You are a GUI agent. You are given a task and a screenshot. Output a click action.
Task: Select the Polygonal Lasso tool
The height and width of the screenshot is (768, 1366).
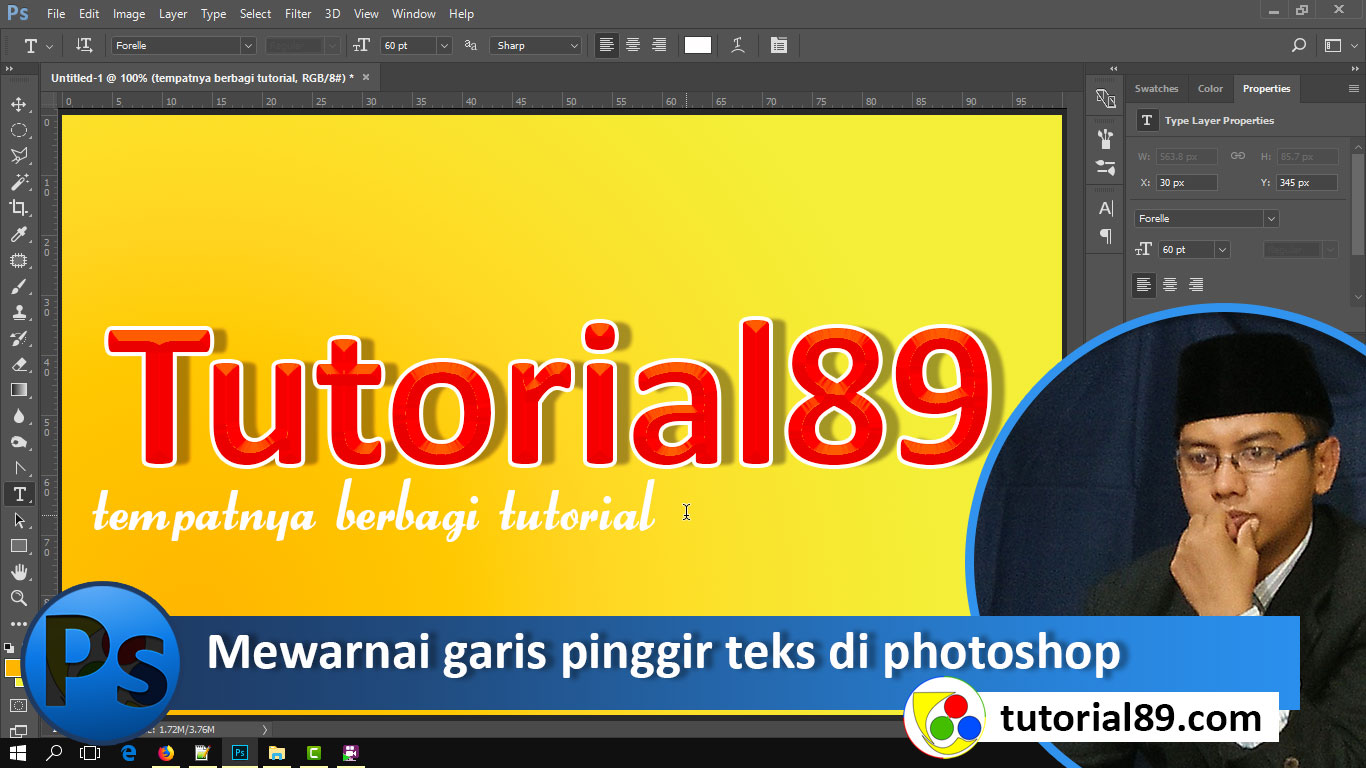[18, 156]
